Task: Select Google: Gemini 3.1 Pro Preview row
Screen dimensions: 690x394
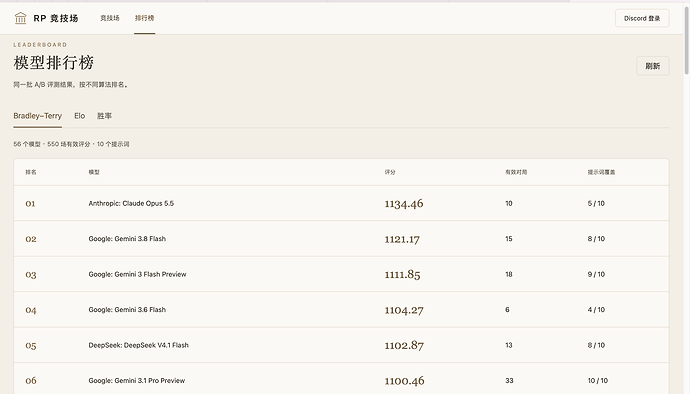Action: pos(341,379)
